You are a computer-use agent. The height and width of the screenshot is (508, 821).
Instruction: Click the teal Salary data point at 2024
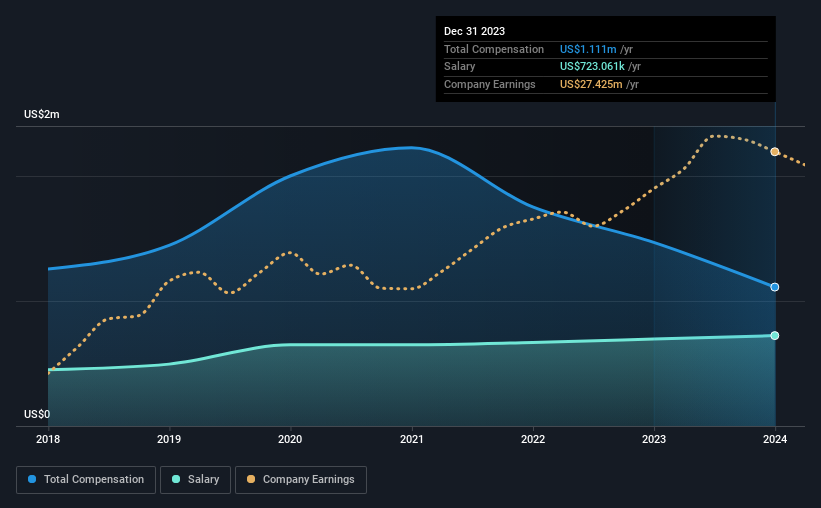775,336
